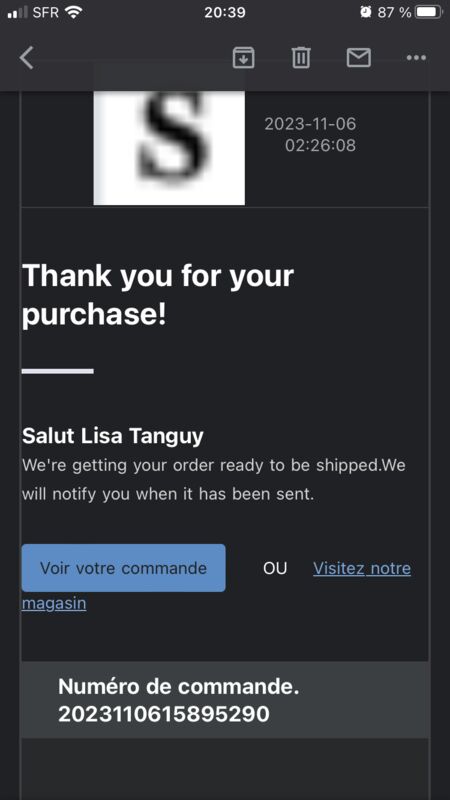450x800 pixels.
Task: Go back using the left chevron arrow
Action: pos(27,57)
